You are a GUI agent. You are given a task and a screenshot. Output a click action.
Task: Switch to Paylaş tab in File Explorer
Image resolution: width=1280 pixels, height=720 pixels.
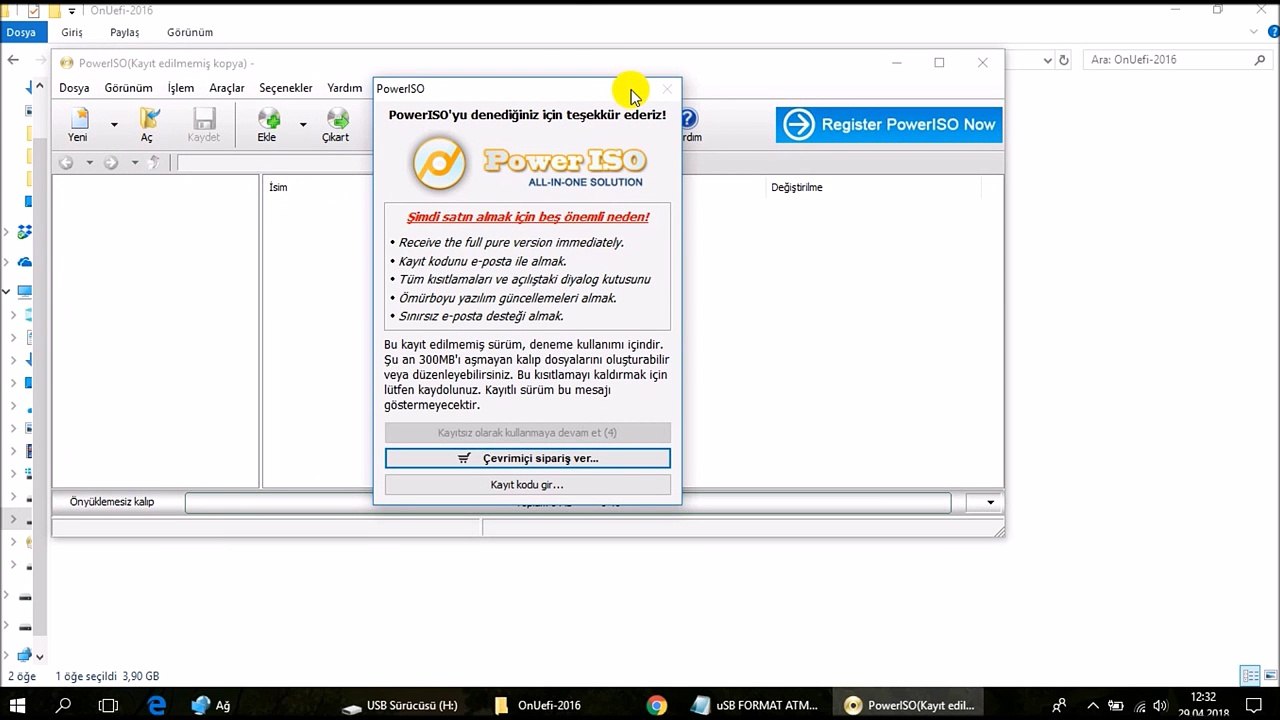[x=125, y=32]
